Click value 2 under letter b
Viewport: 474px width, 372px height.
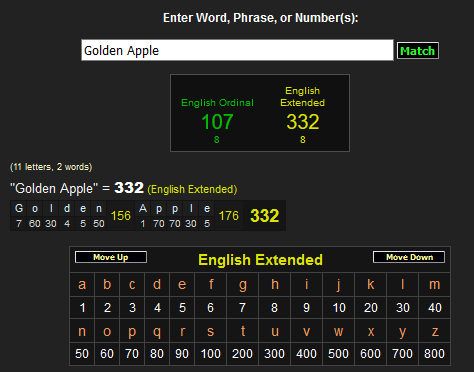point(107,307)
